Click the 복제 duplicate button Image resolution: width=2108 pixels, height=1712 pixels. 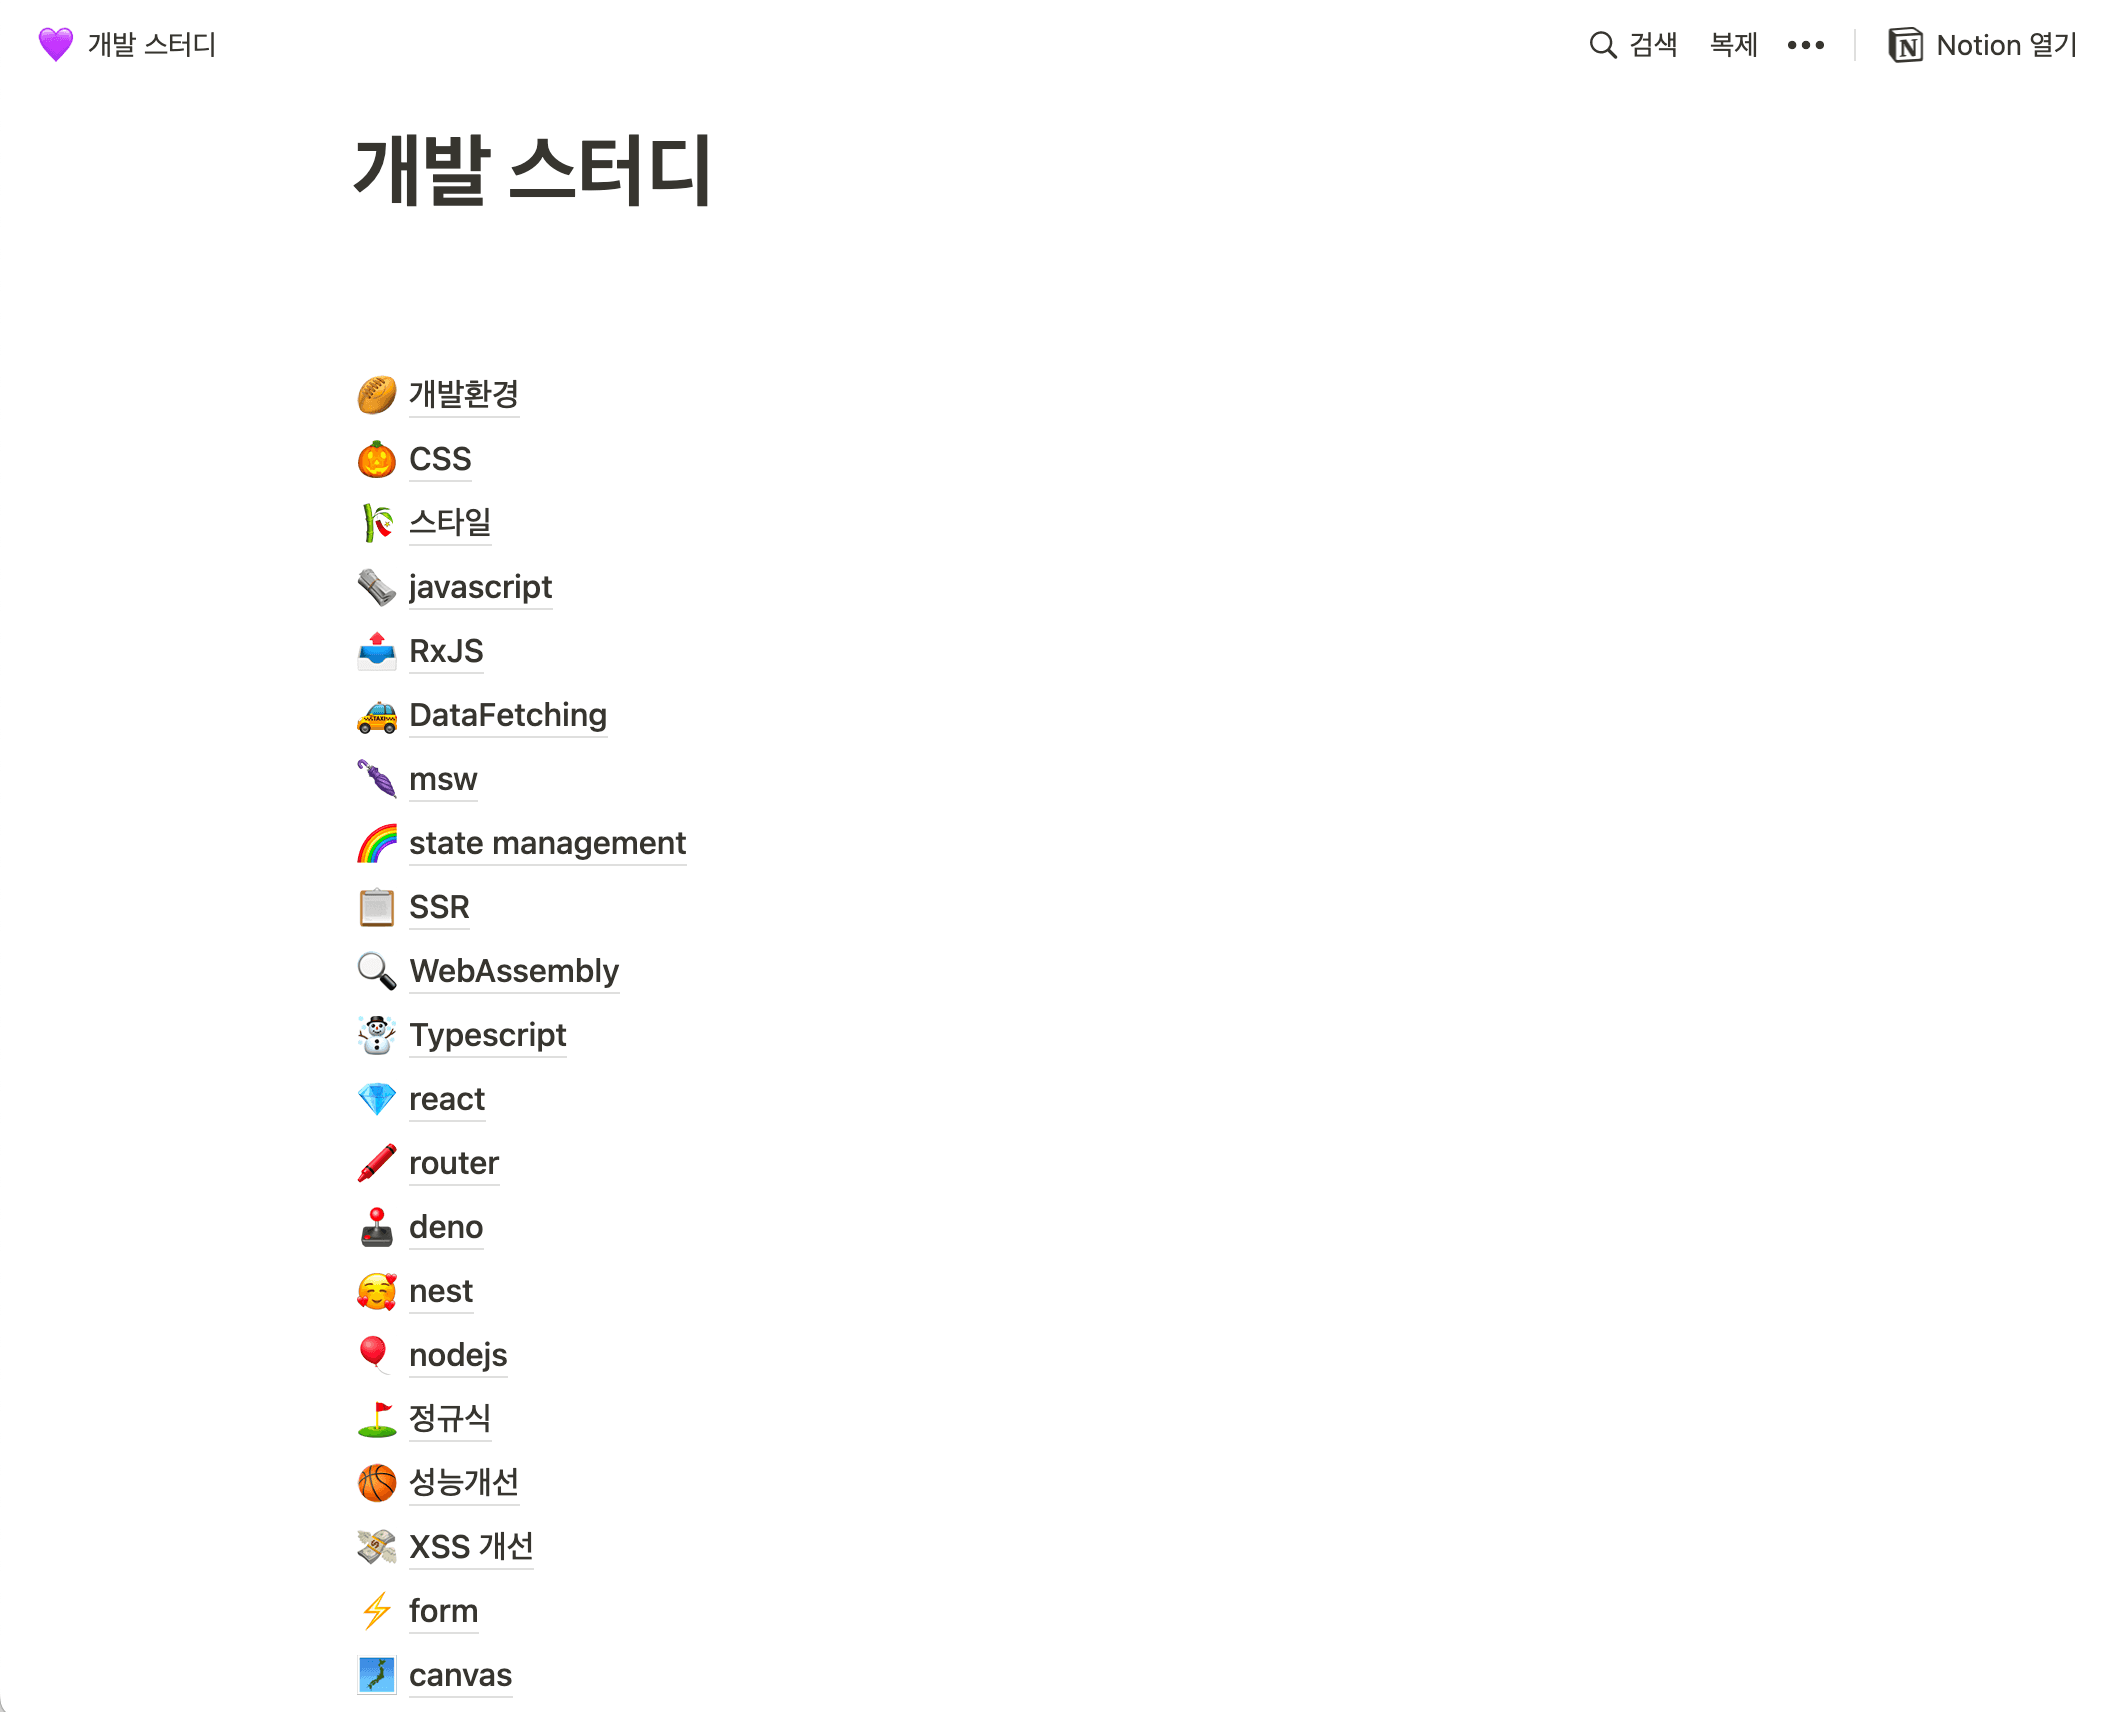click(x=1734, y=45)
